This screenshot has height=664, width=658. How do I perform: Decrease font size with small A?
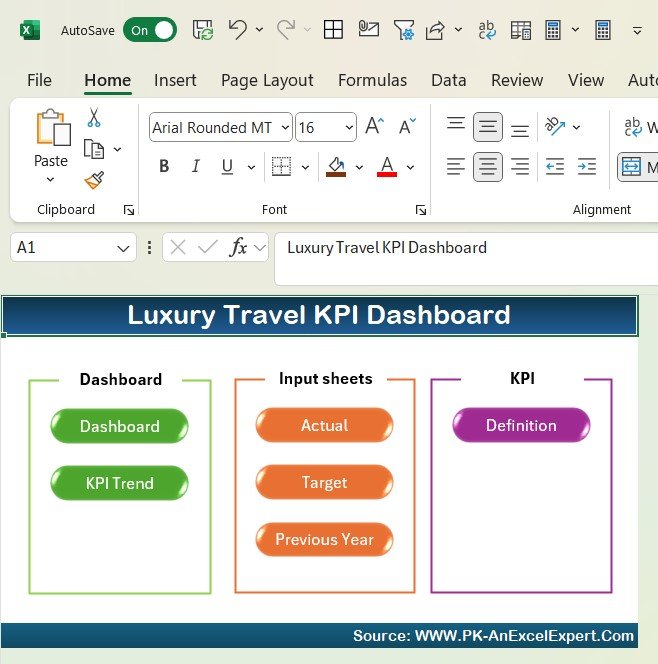407,126
